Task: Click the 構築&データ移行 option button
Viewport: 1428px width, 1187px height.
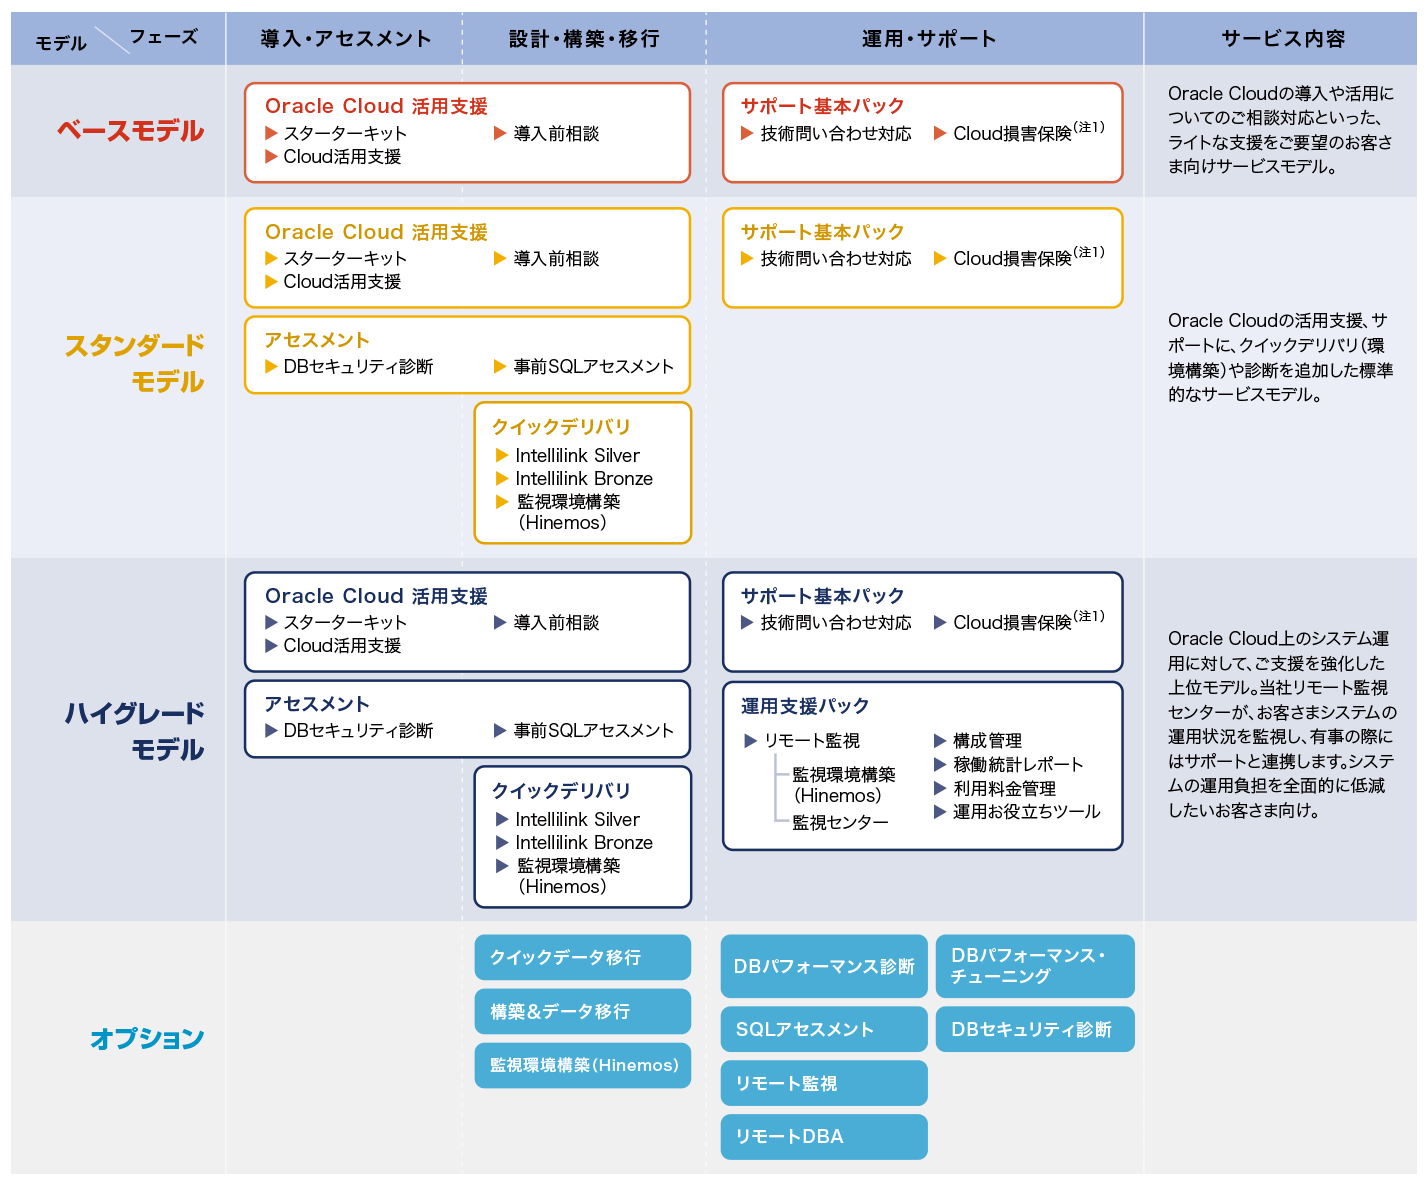Action: 583,1012
